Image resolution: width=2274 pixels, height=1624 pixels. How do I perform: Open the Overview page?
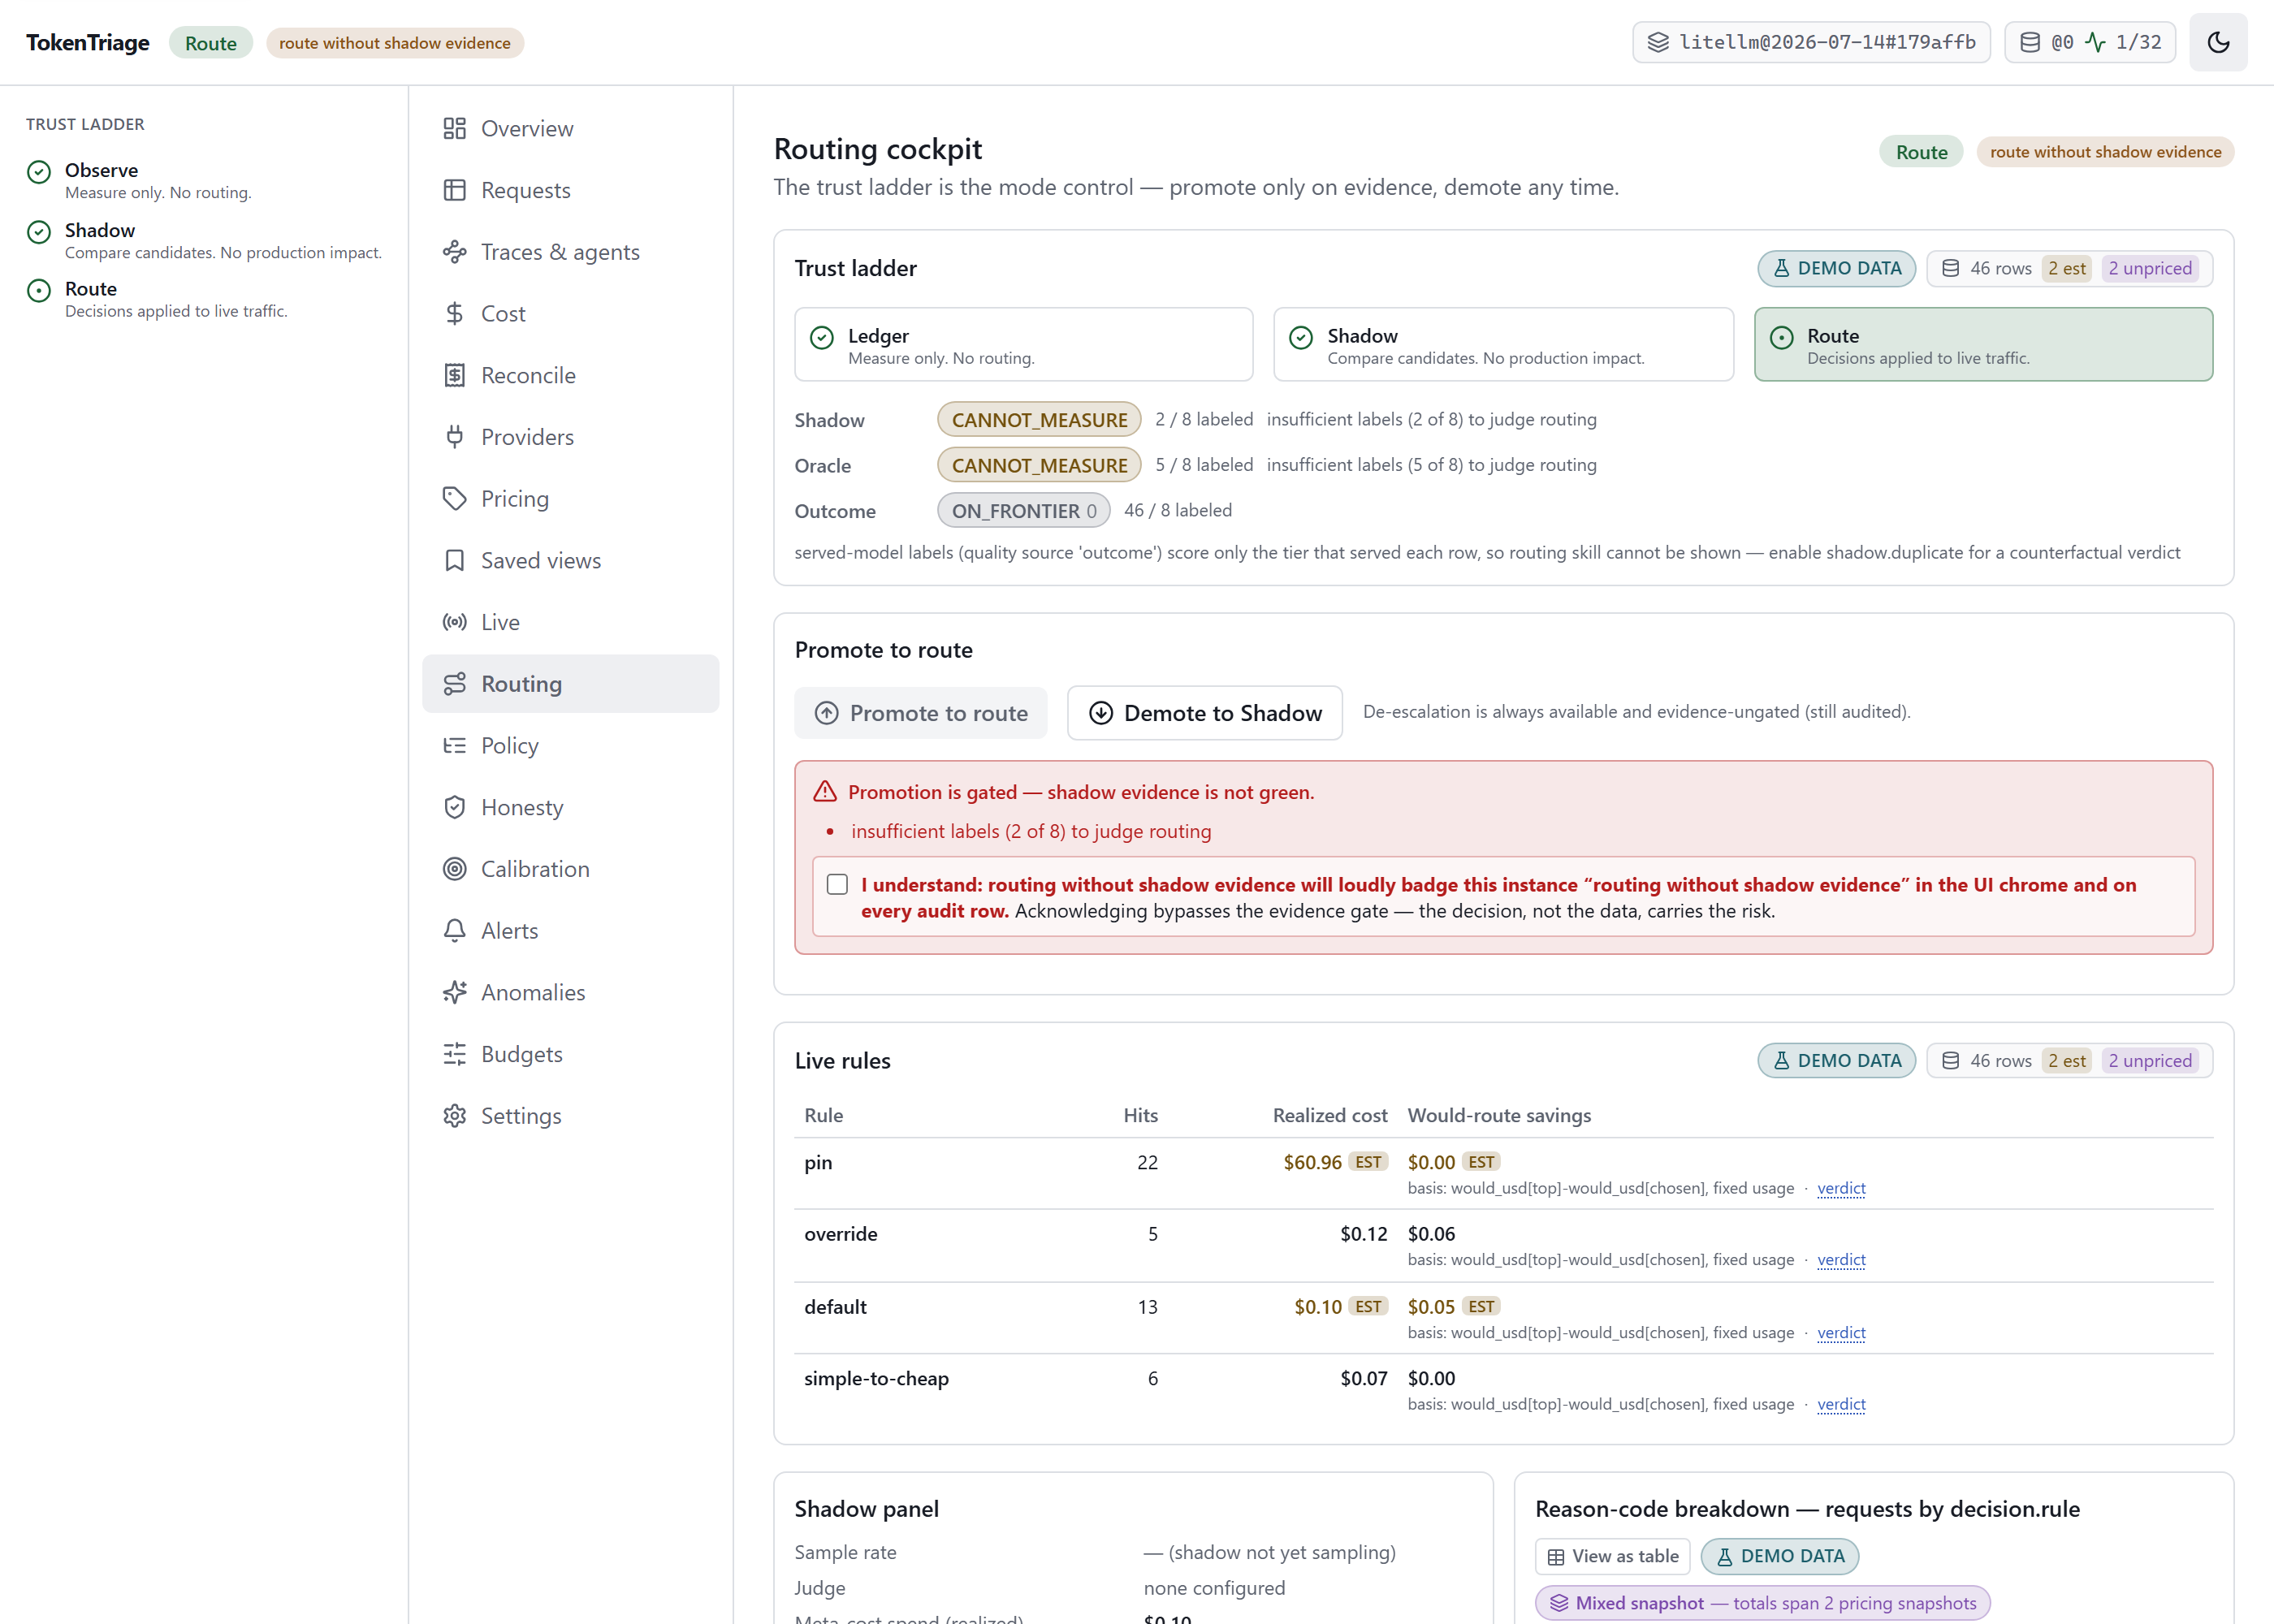(570, 128)
